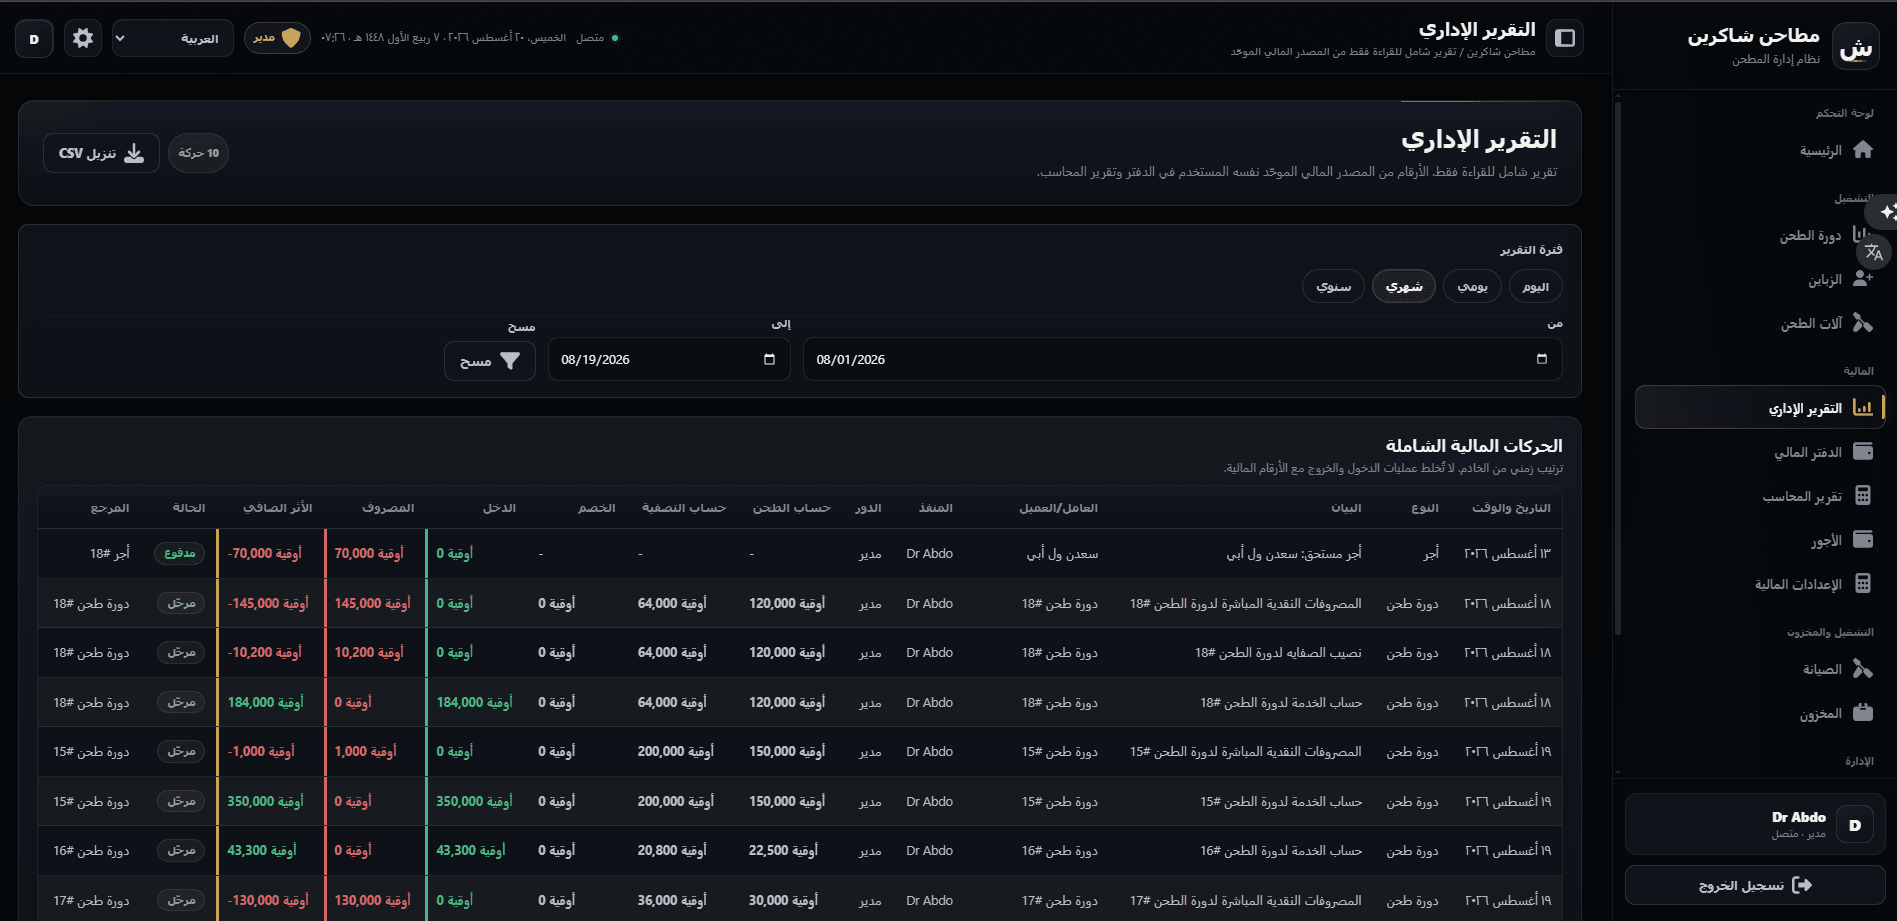Open the الدفتر المالي ledger wallet icon
This screenshot has width=1897, height=921.
tap(1862, 452)
